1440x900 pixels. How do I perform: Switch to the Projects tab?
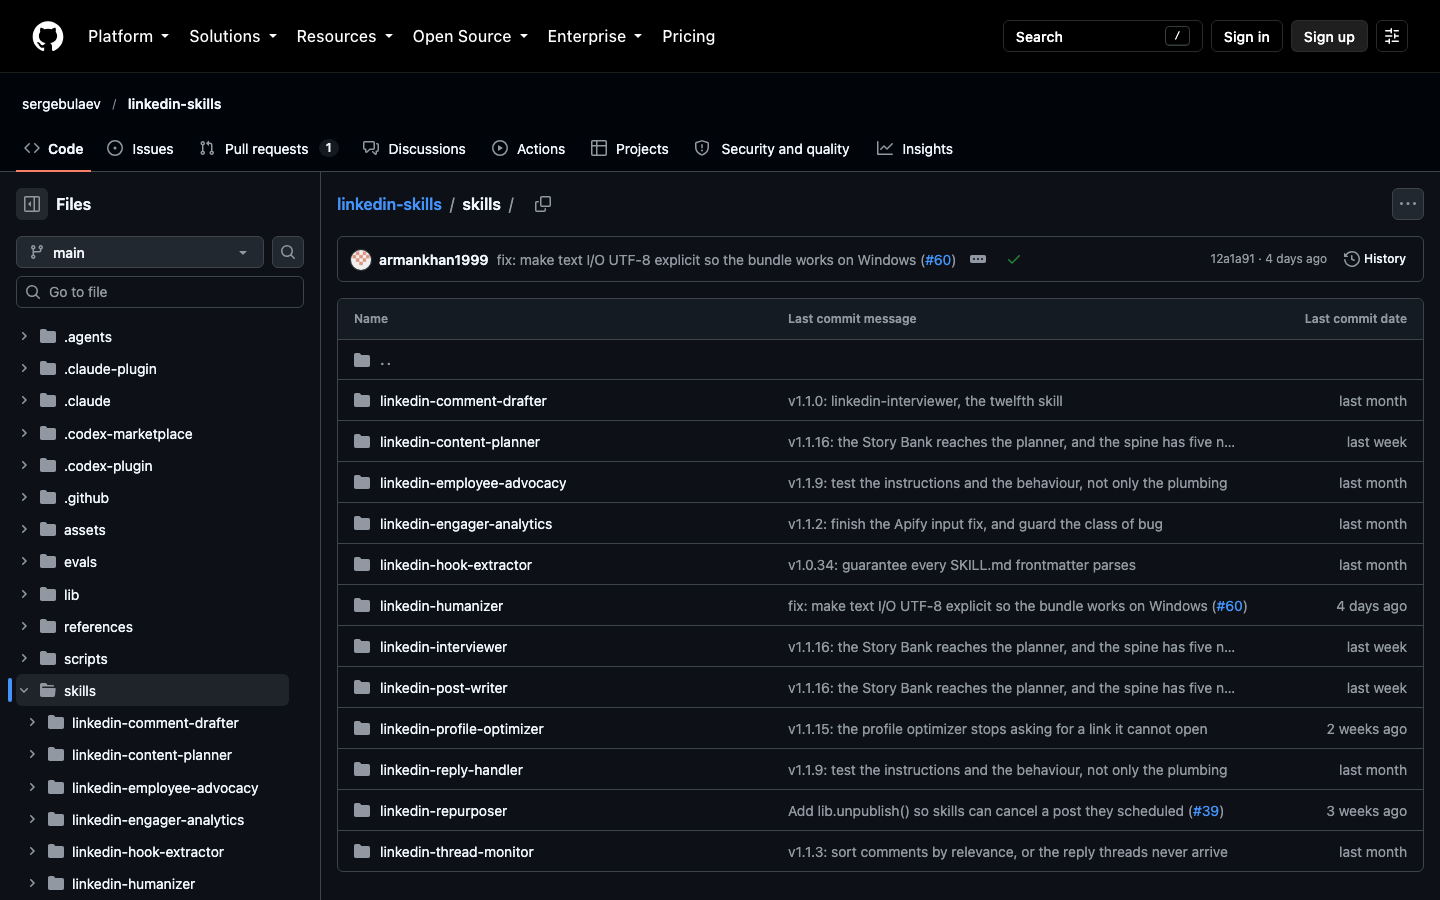point(630,149)
